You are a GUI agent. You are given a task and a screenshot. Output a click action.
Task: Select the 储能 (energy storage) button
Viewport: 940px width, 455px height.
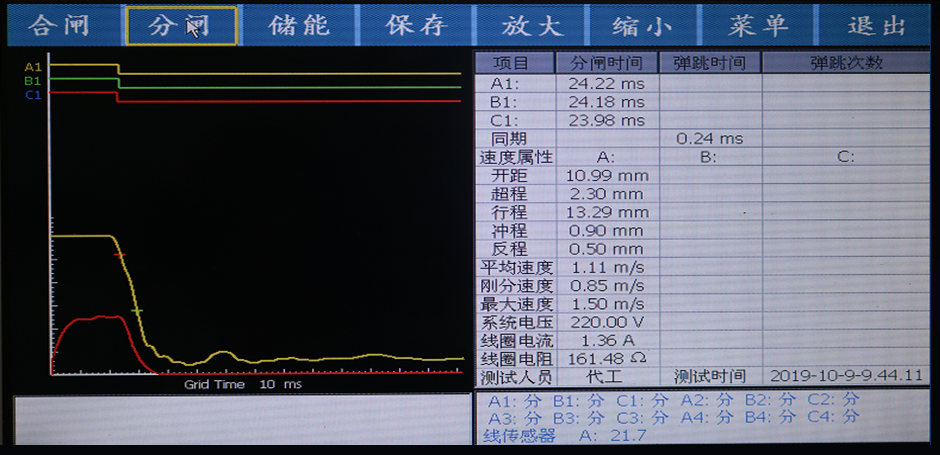[299, 26]
